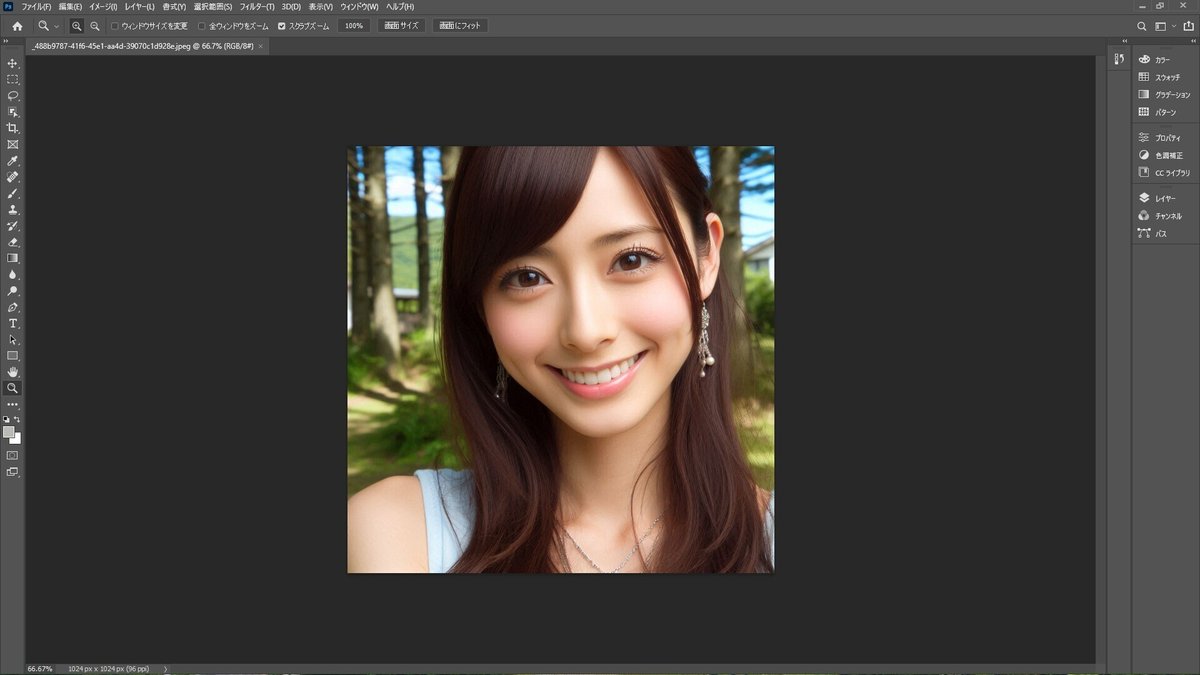Open the zoom tool preset dropdown arrow
The image size is (1200, 675).
(56, 25)
